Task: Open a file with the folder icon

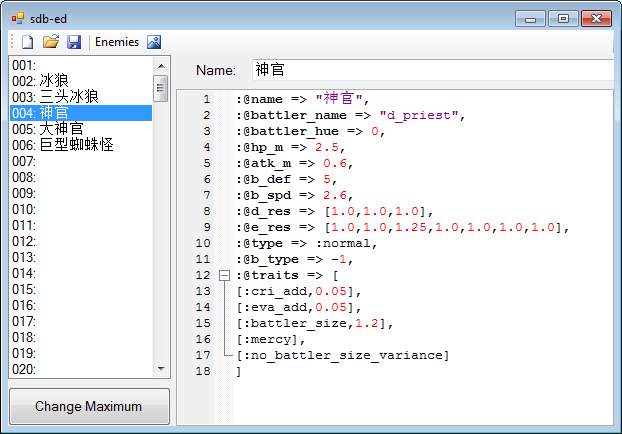Action: [51, 42]
